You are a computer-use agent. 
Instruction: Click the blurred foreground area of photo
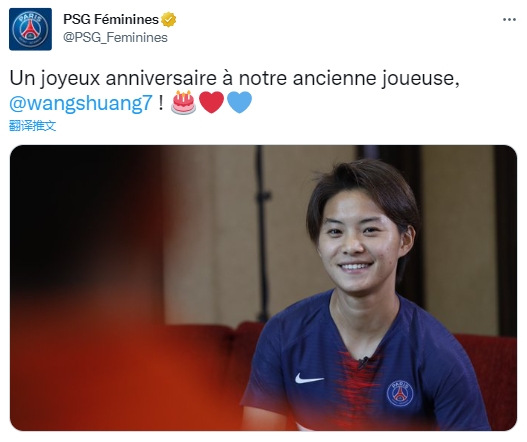pyautogui.click(x=87, y=289)
